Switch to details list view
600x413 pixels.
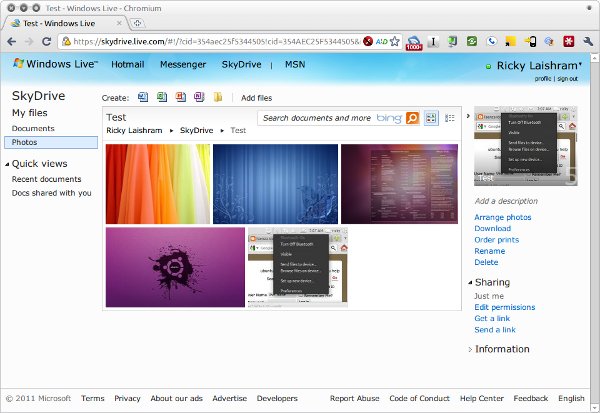click(x=450, y=118)
